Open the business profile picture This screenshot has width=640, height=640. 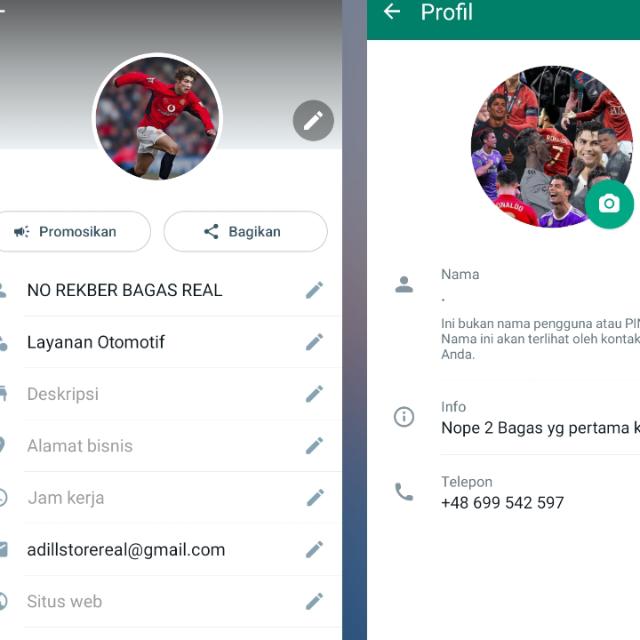[157, 118]
